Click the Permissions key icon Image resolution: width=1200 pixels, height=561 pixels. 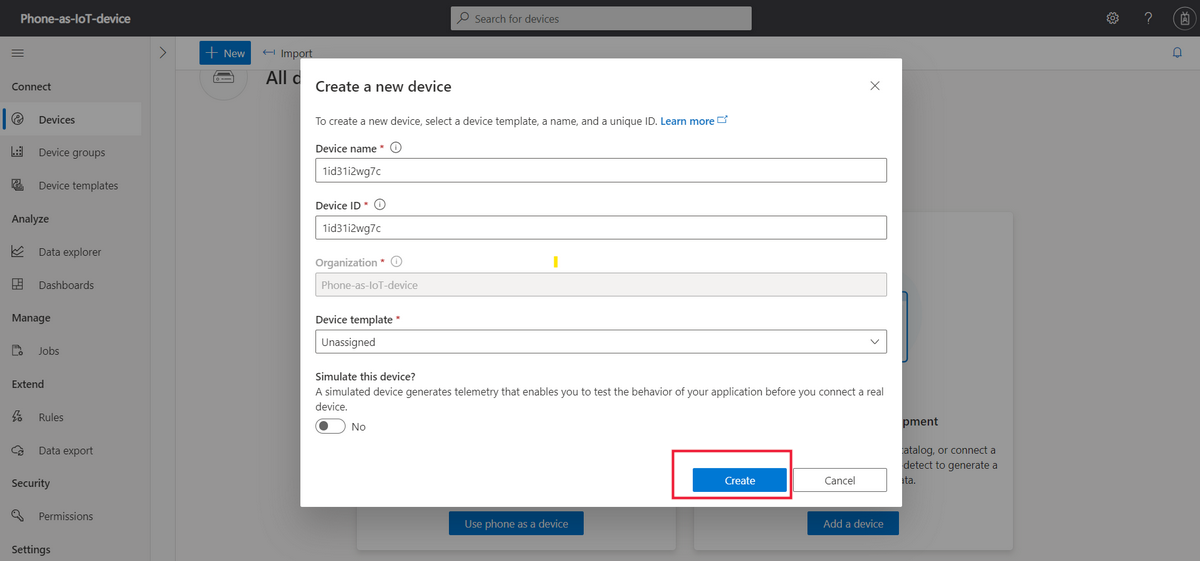pyautogui.click(x=18, y=516)
